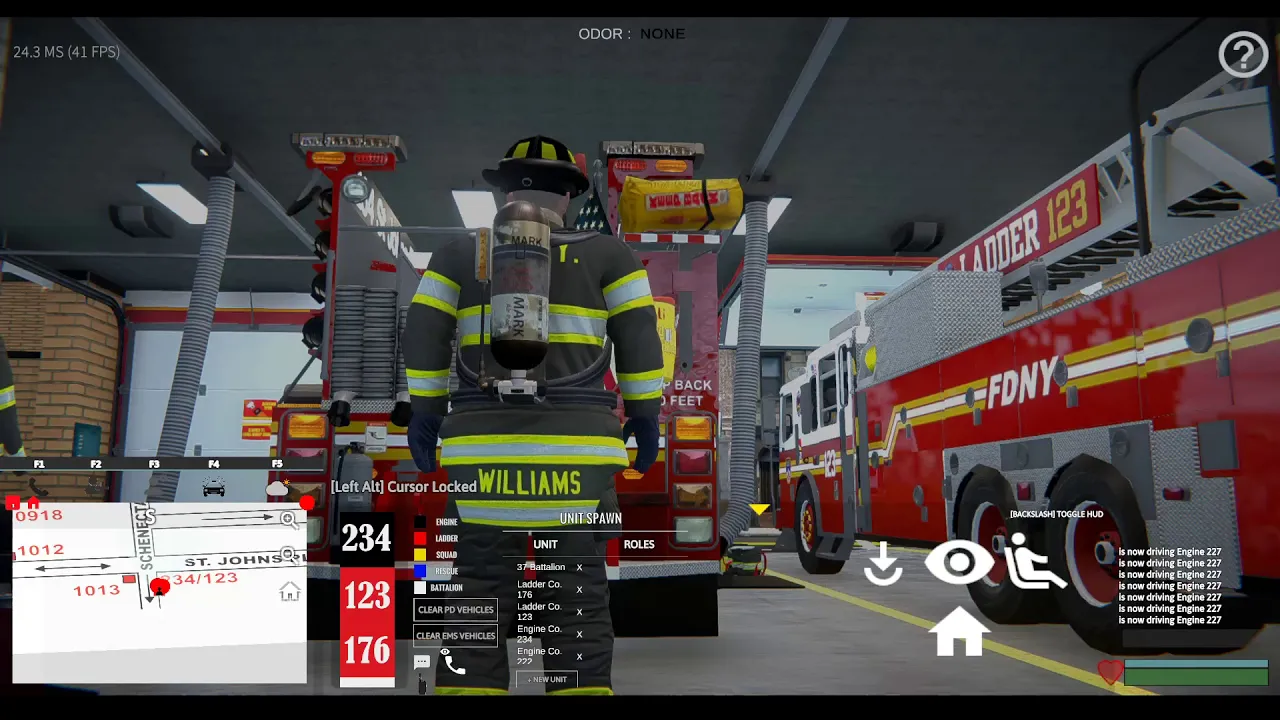Image resolution: width=1280 pixels, height=720 pixels.
Task: Zoom in on the minimap
Action: (290, 520)
